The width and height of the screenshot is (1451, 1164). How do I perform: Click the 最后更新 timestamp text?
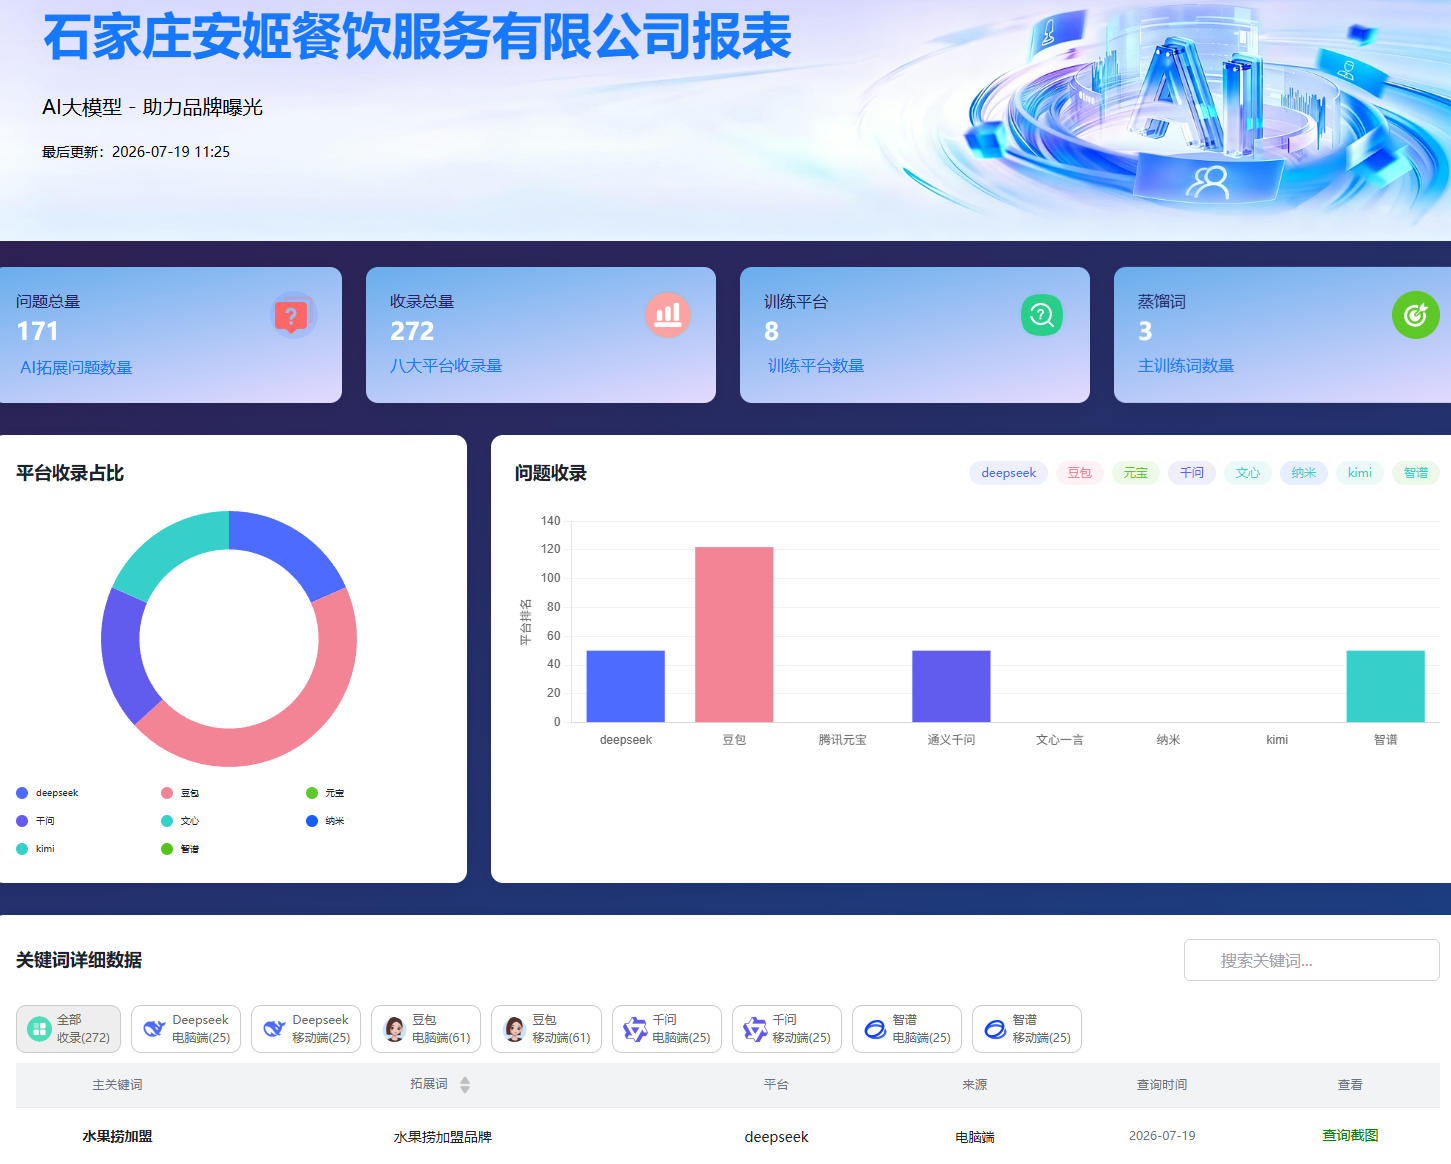[x=136, y=152]
